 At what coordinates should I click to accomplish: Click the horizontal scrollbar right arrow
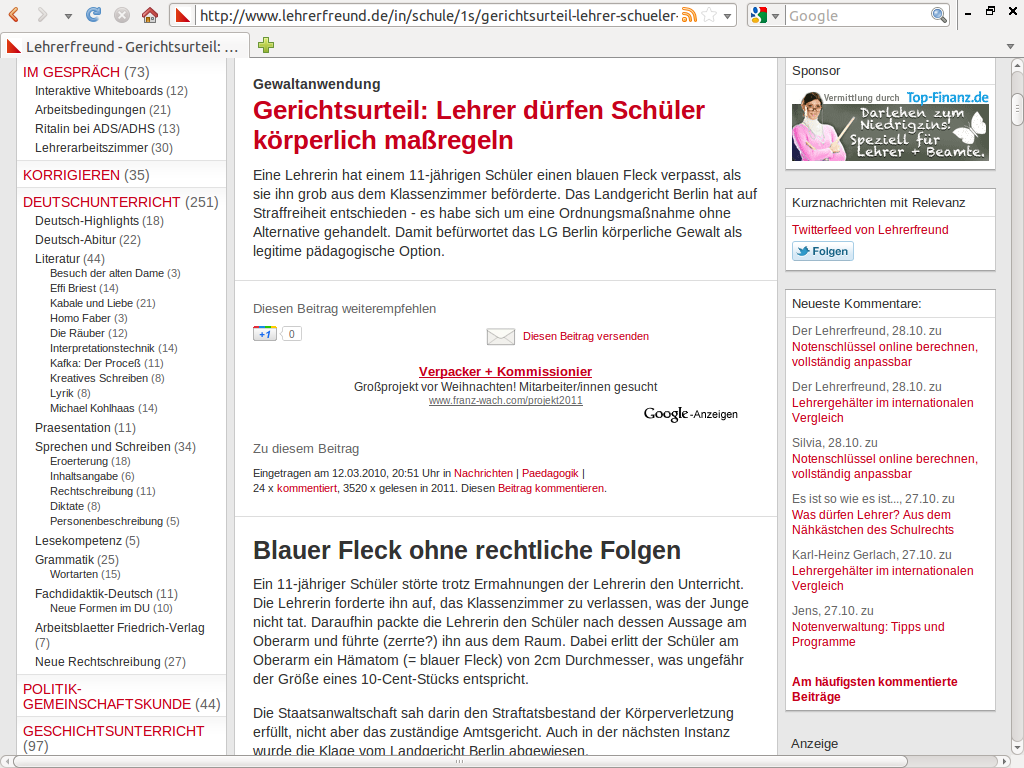[x=1006, y=761]
